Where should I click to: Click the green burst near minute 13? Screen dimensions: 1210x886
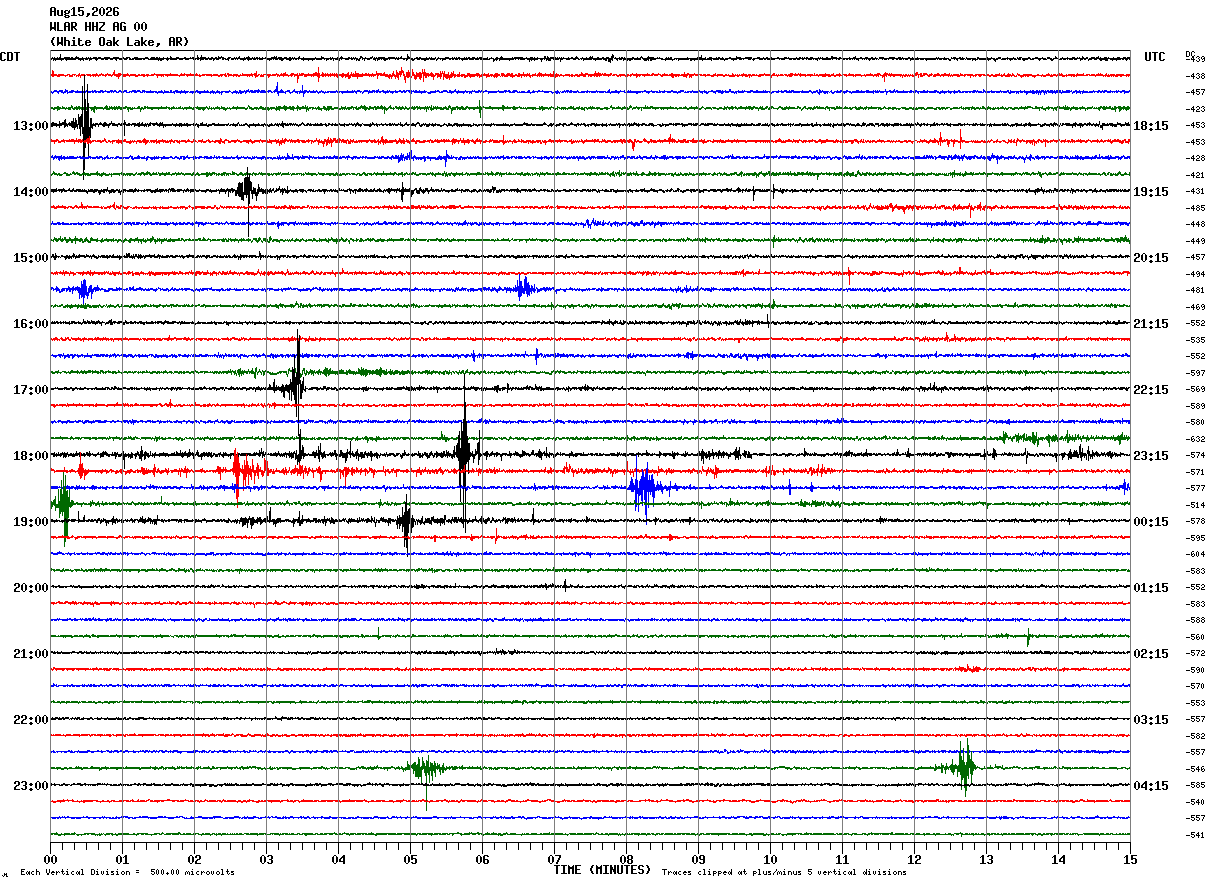(963, 767)
